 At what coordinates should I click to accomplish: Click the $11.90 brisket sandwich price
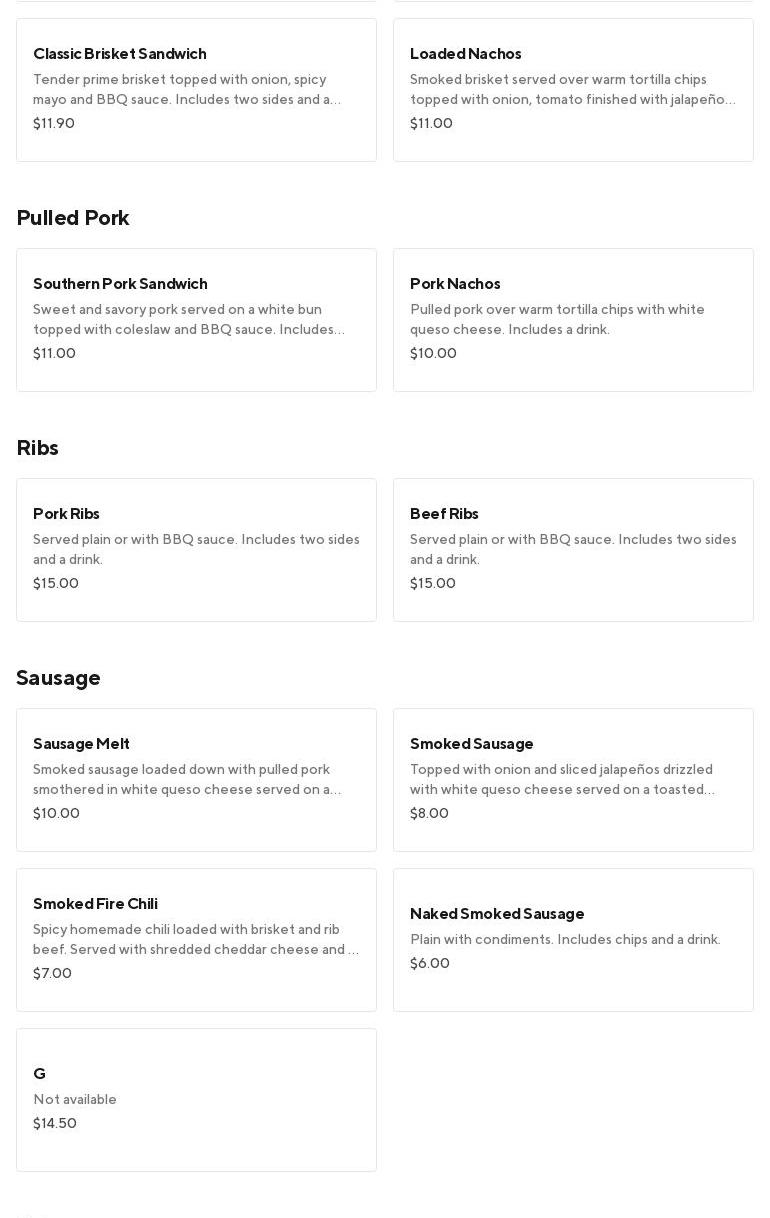pos(54,123)
